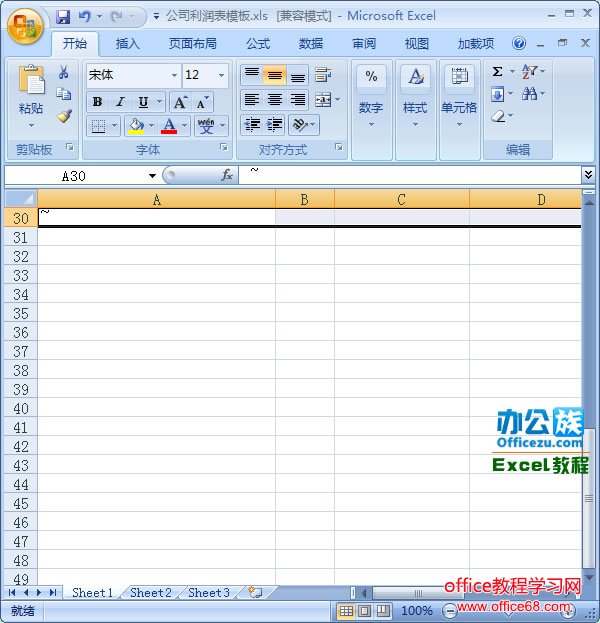
Task: Apply yellow fill color bucket
Action: click(136, 126)
